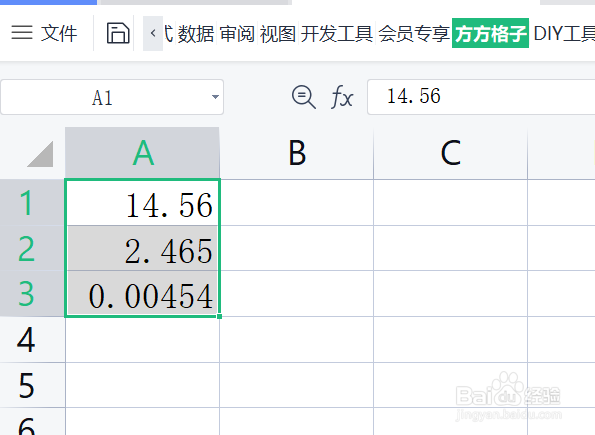Viewport: 595px width, 435px height.
Task: Select column C header
Action: [450, 153]
